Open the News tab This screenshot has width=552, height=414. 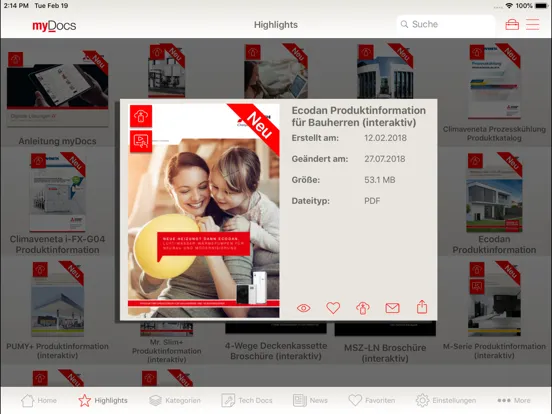click(x=310, y=400)
